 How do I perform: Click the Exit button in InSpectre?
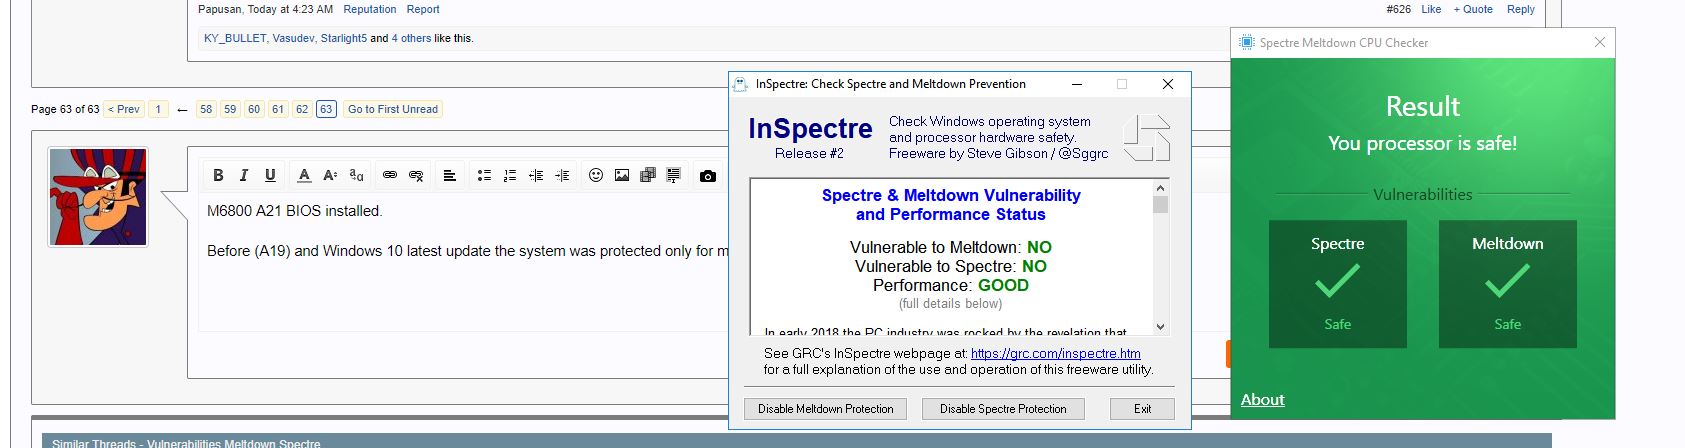[x=1142, y=409]
